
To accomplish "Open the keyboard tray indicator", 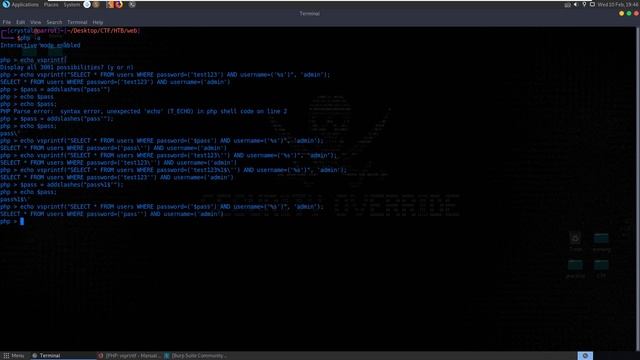I will 567,4.
